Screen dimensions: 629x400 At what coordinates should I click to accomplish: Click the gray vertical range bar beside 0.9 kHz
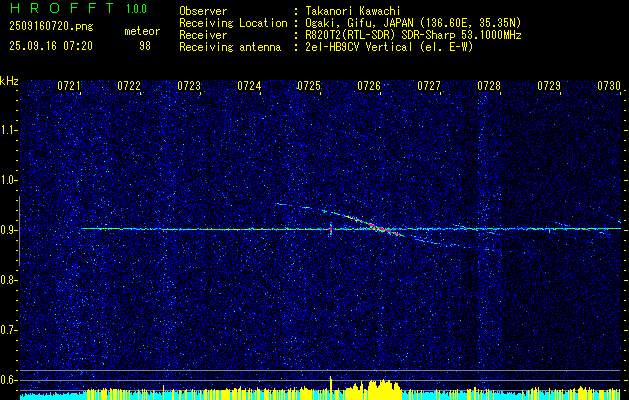pyautogui.click(x=19, y=231)
